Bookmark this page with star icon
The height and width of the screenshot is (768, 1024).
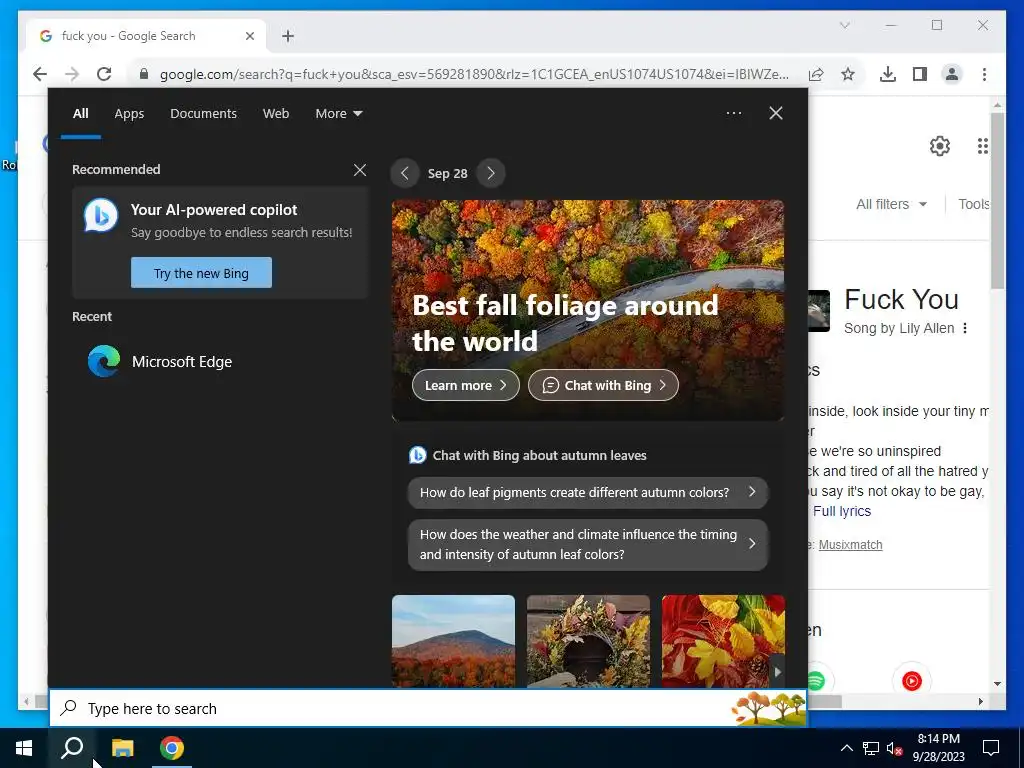coord(848,74)
